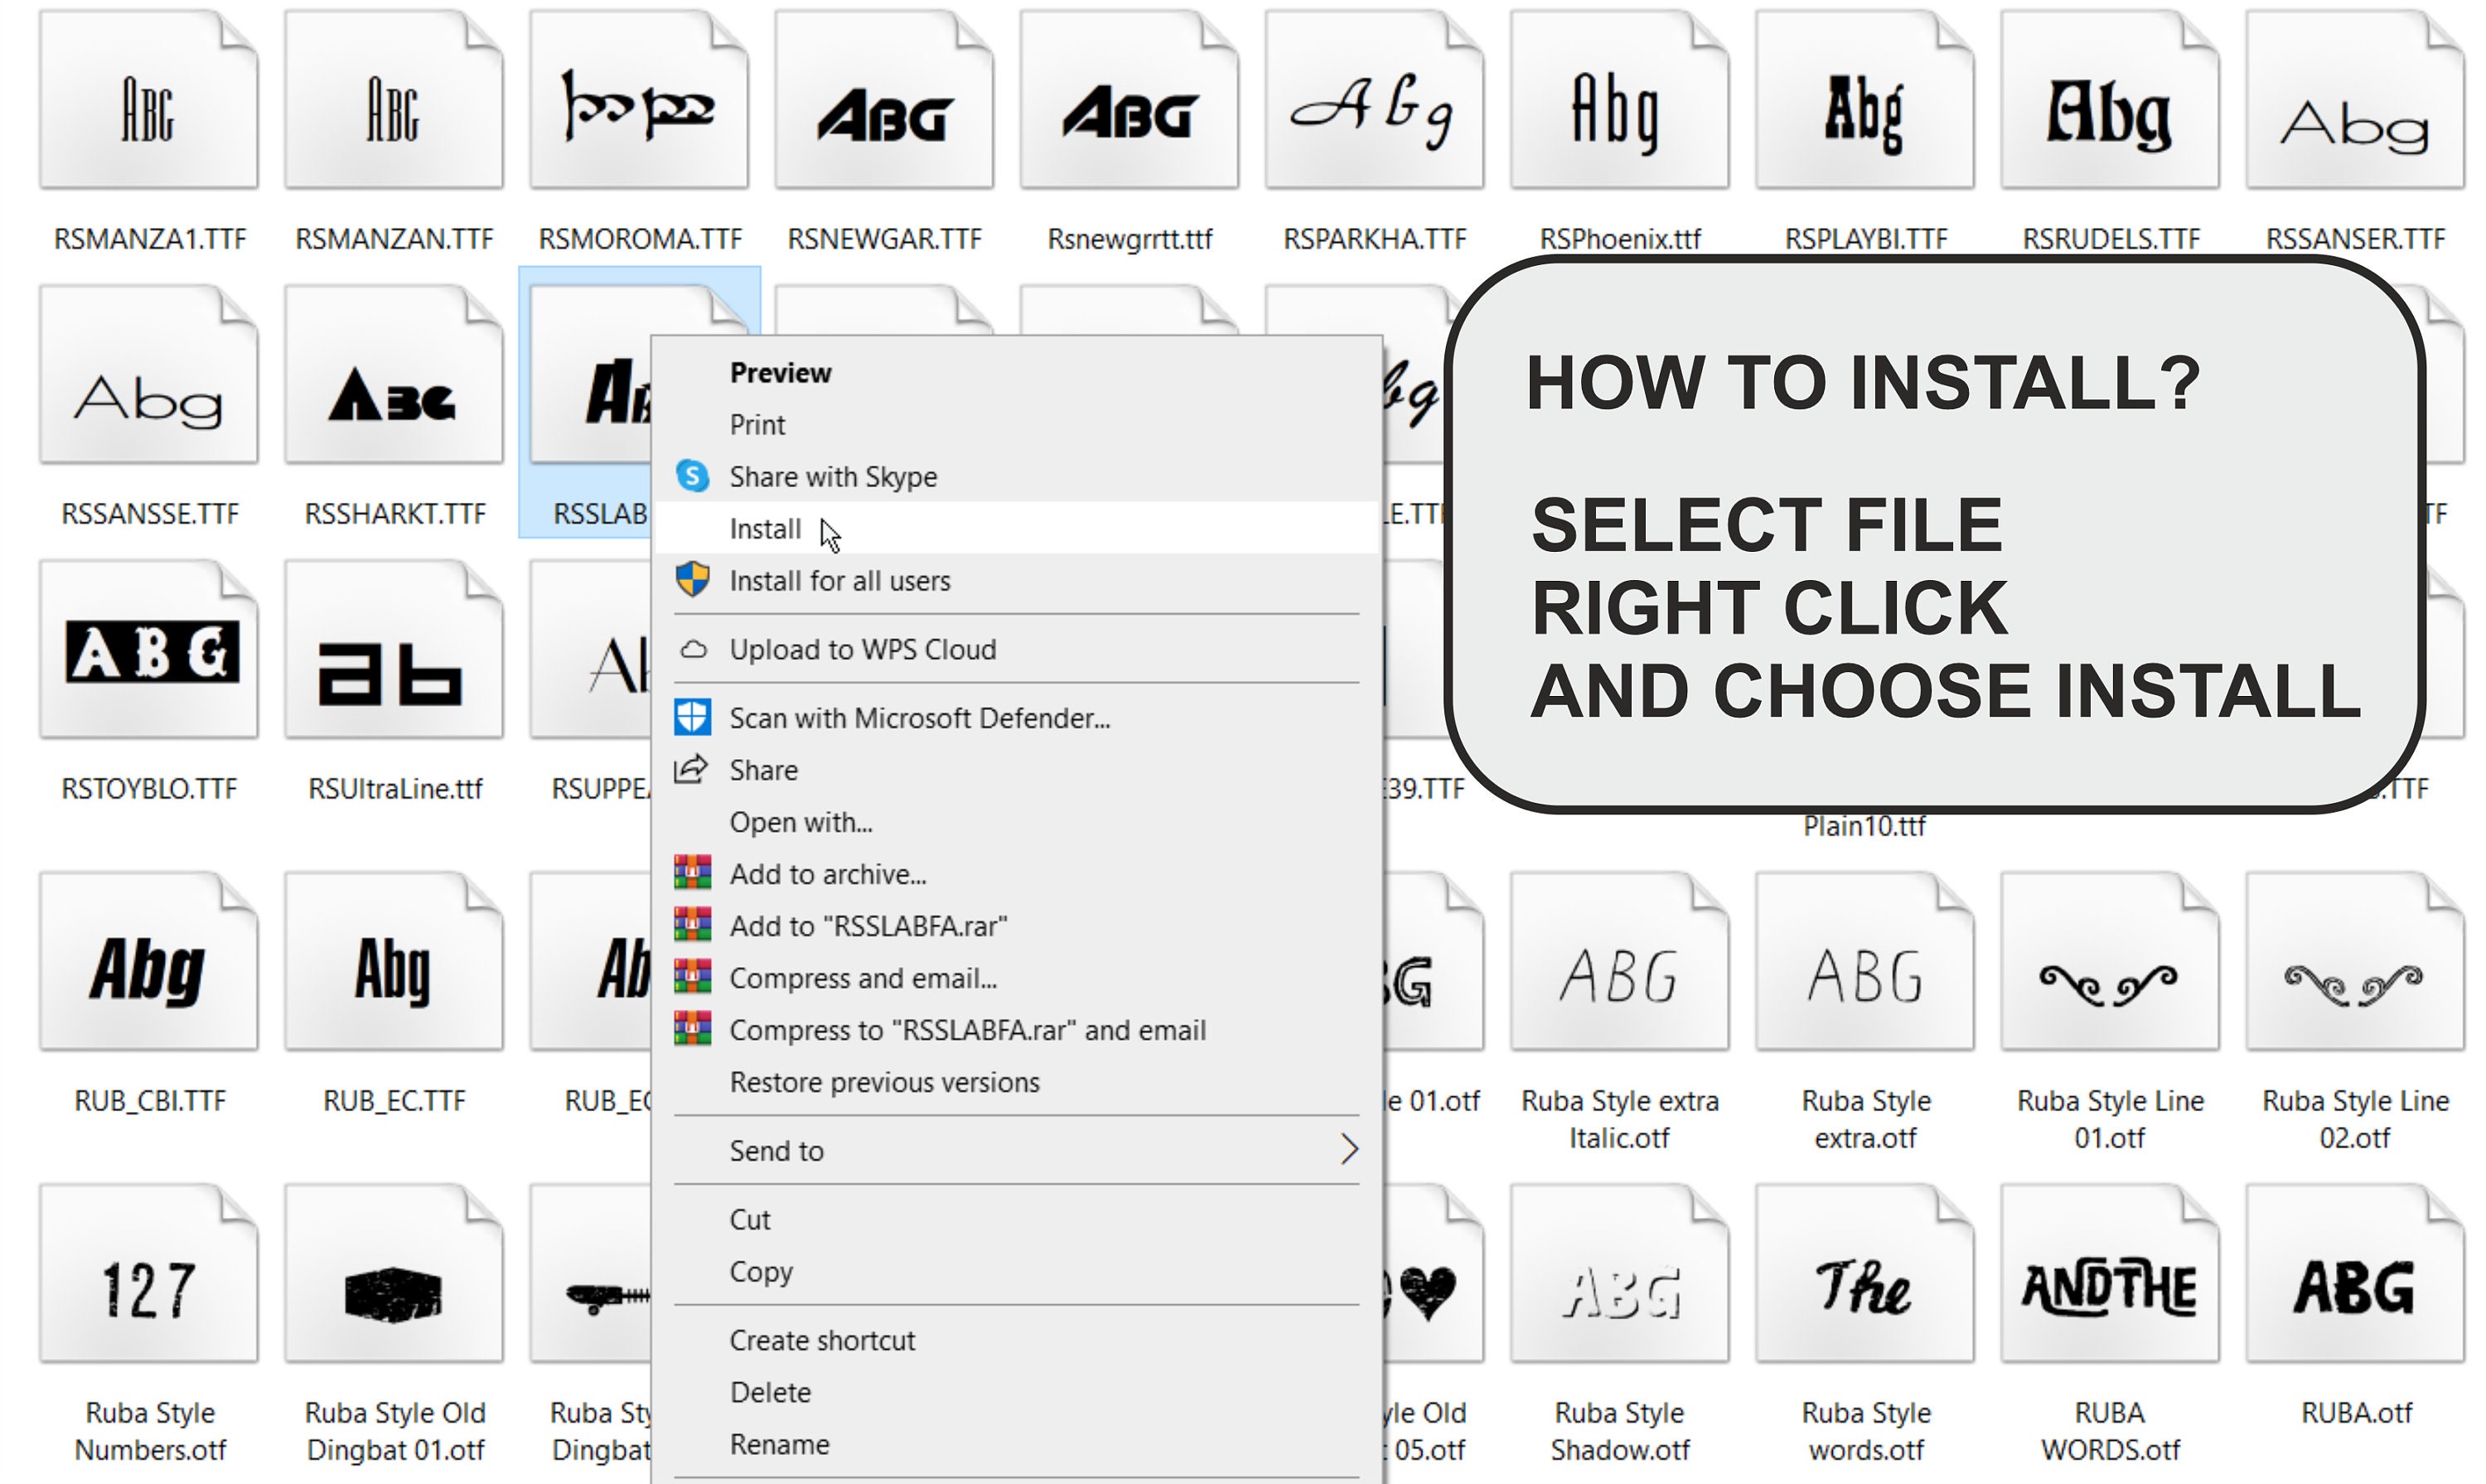Choose Install from the context menu
This screenshot has height=1484, width=2486.
(1016, 528)
